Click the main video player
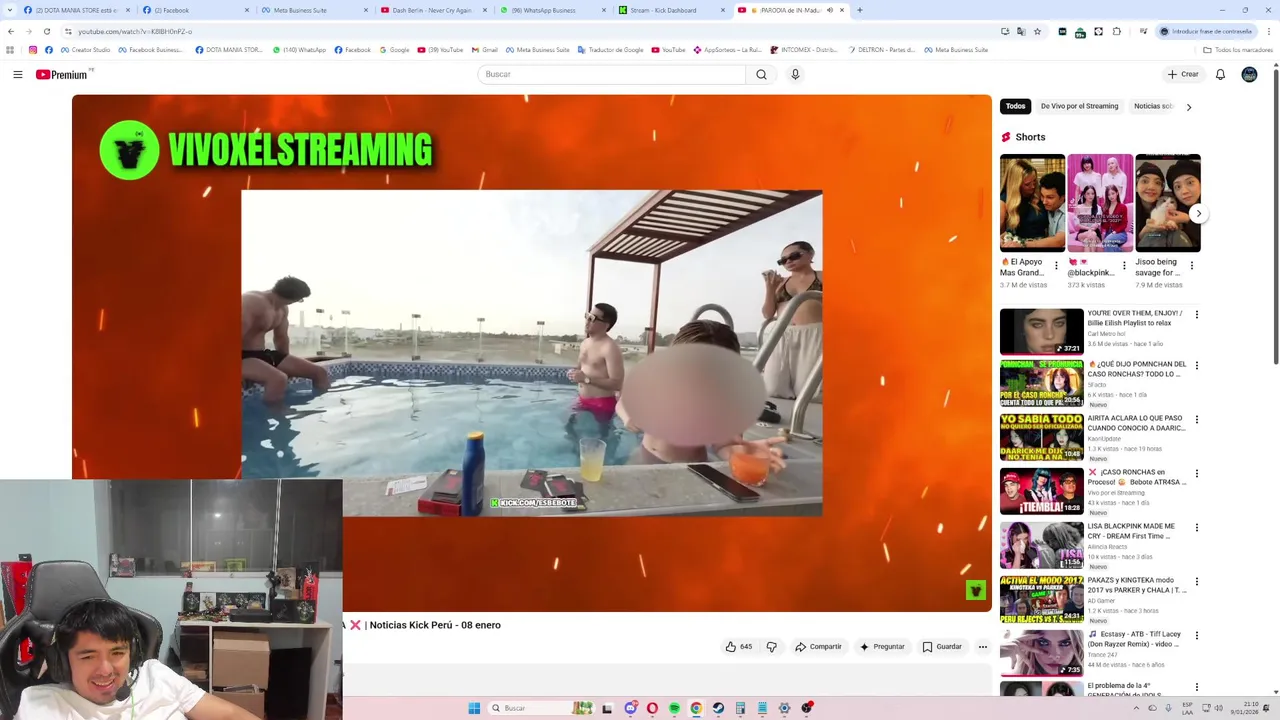Image resolution: width=1280 pixels, height=720 pixels. click(531, 352)
